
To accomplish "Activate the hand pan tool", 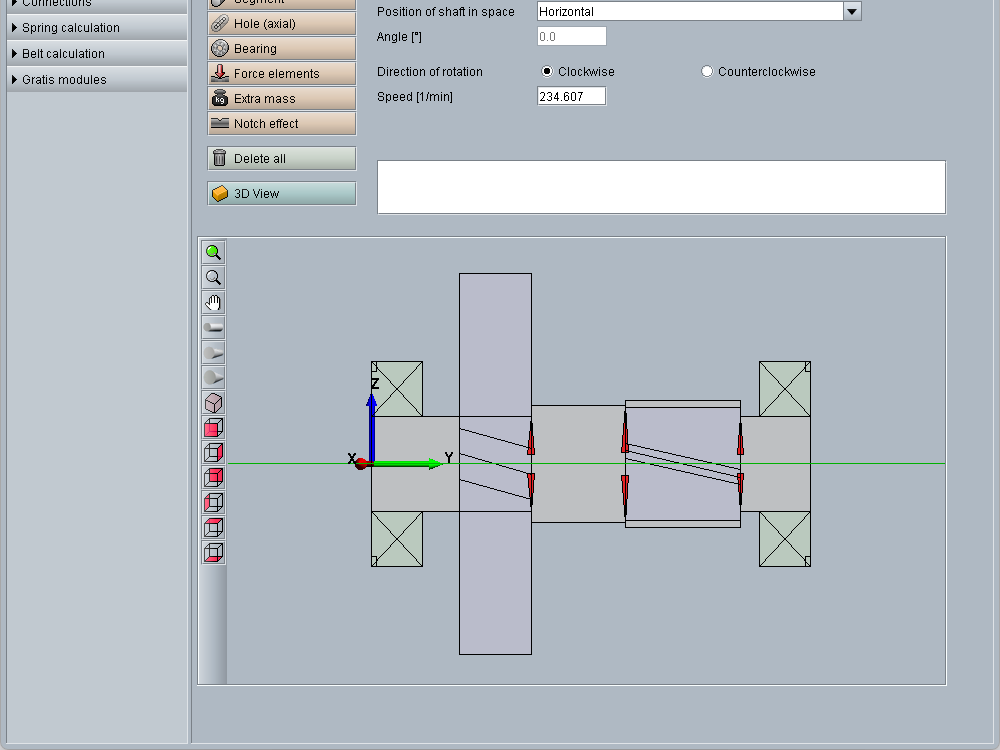I will (213, 303).
